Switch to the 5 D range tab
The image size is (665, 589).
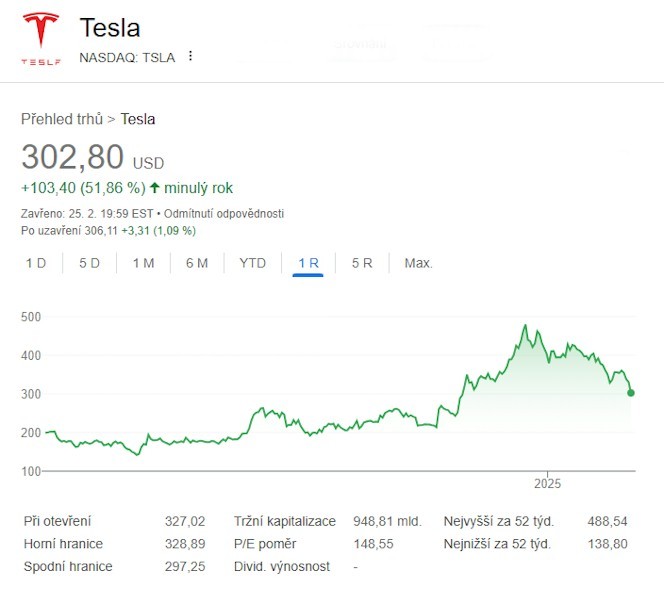click(x=90, y=263)
